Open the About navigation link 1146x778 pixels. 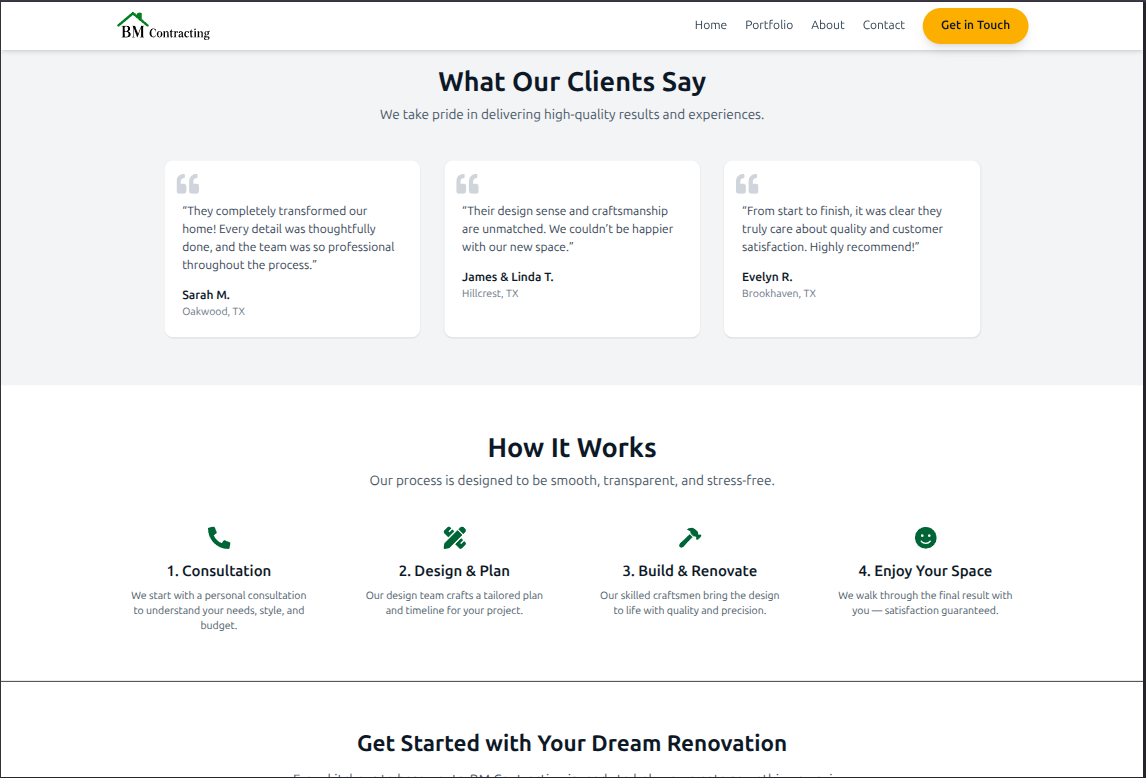(x=827, y=25)
